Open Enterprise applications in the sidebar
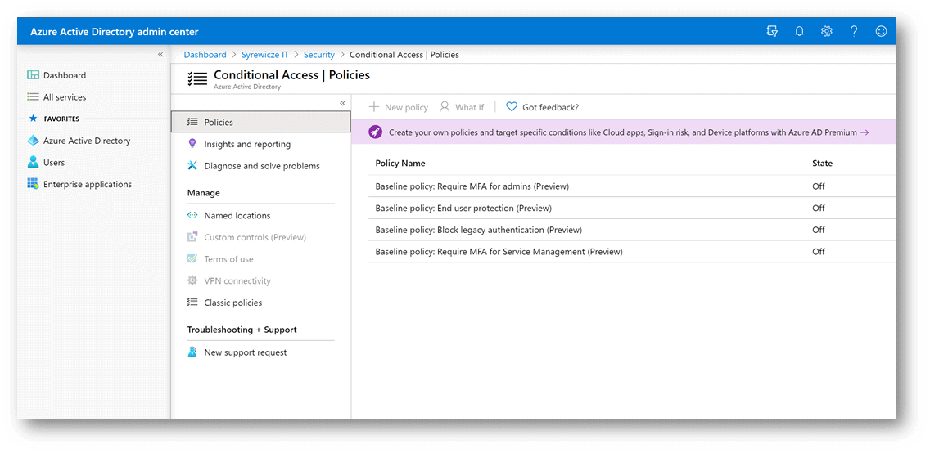 pyautogui.click(x=87, y=184)
